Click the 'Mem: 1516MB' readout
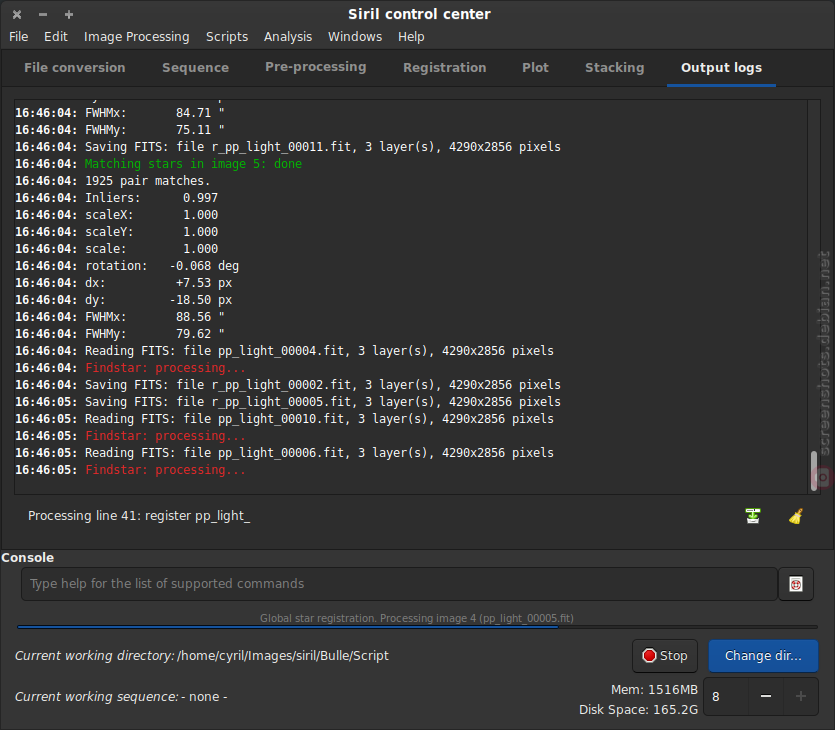 coord(654,690)
